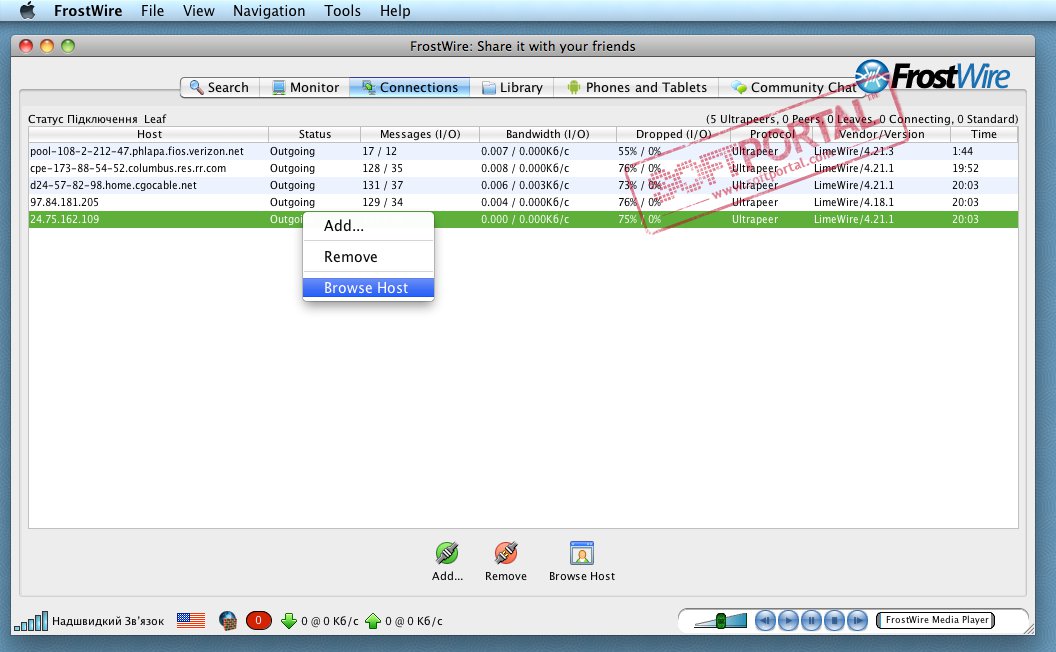This screenshot has height=652, width=1056.
Task: Click the green download arrow indicator
Action: pyautogui.click(x=289, y=621)
